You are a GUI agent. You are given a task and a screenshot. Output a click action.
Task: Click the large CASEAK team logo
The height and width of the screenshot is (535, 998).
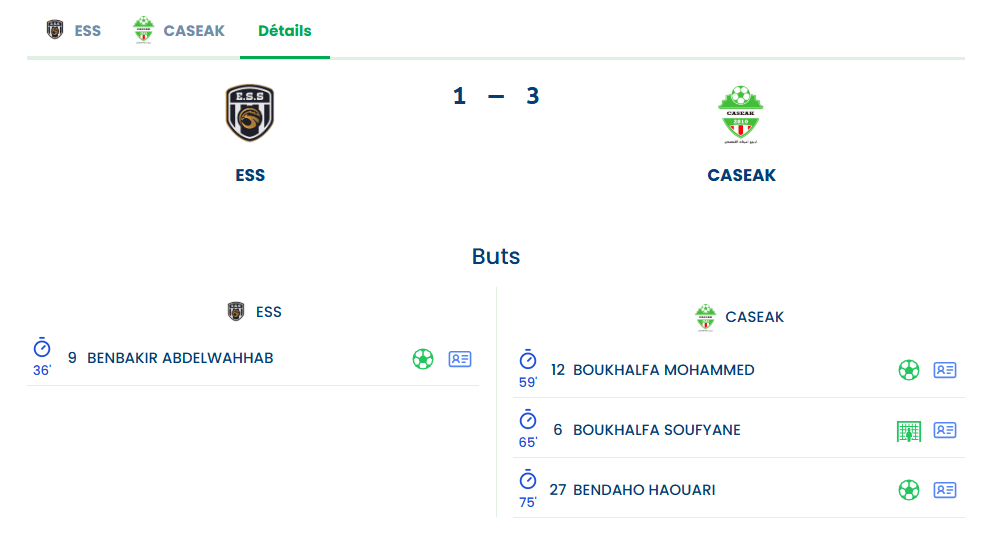pos(741,114)
